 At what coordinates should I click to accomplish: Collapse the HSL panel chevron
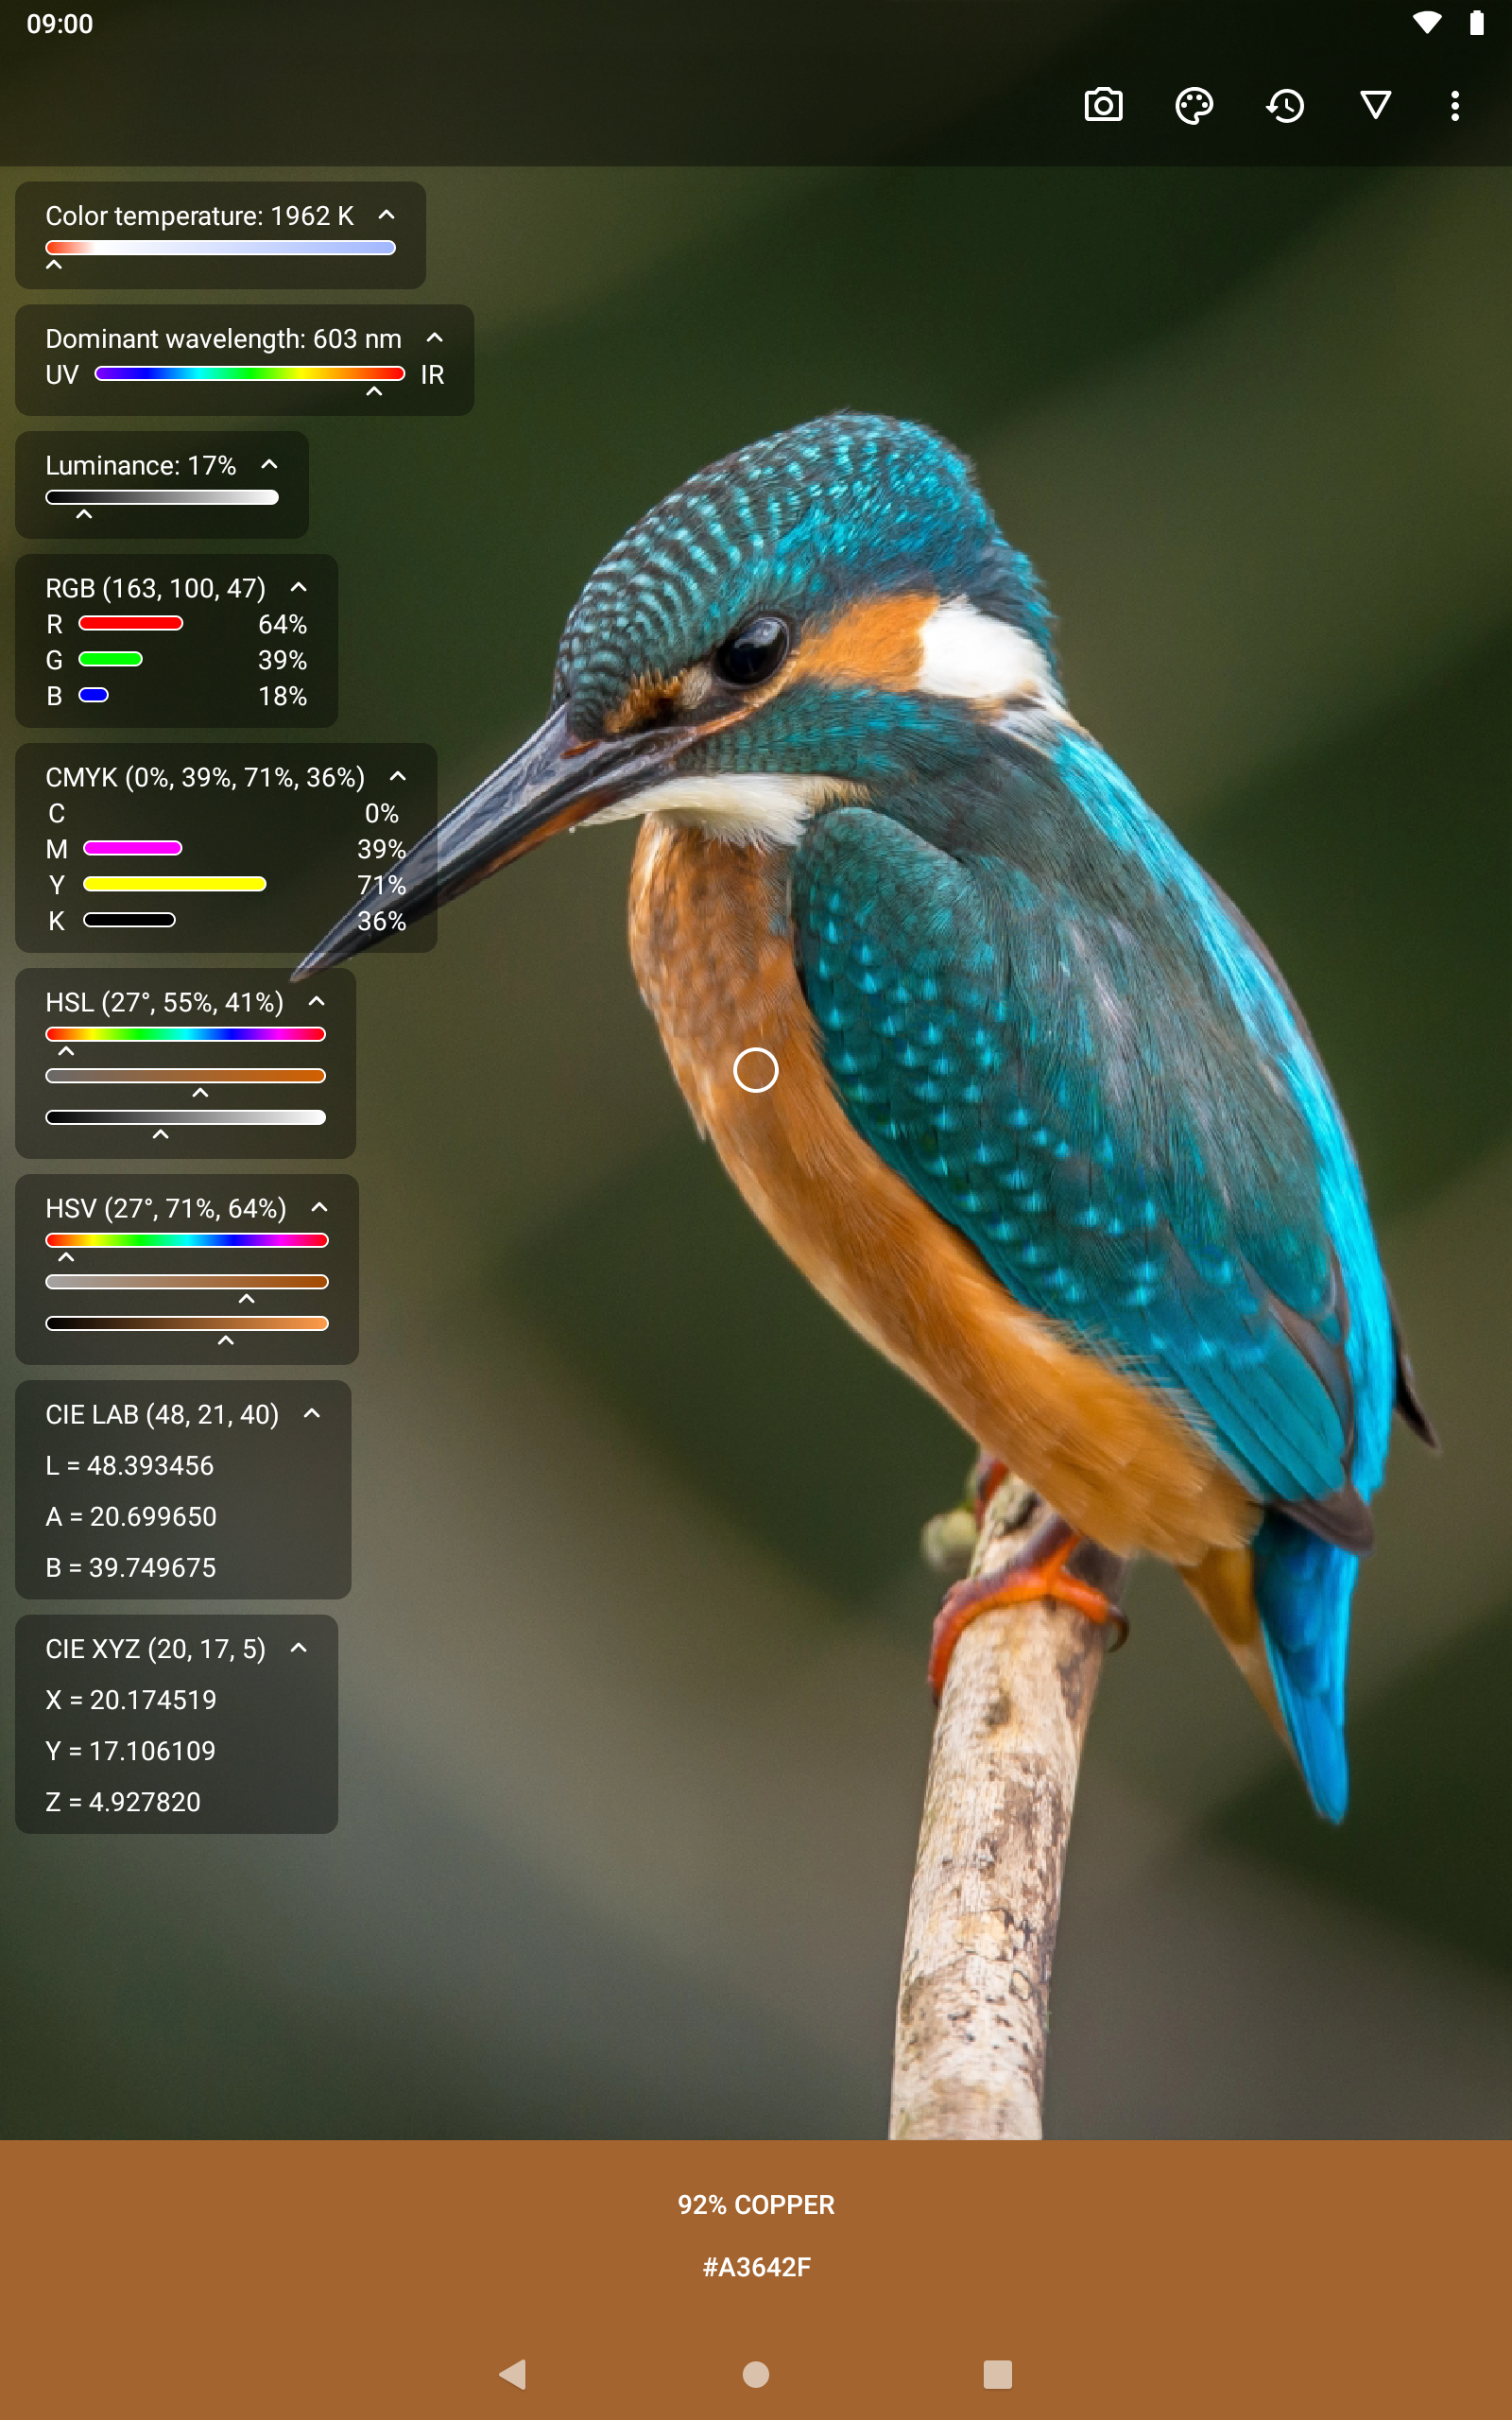tap(317, 1002)
